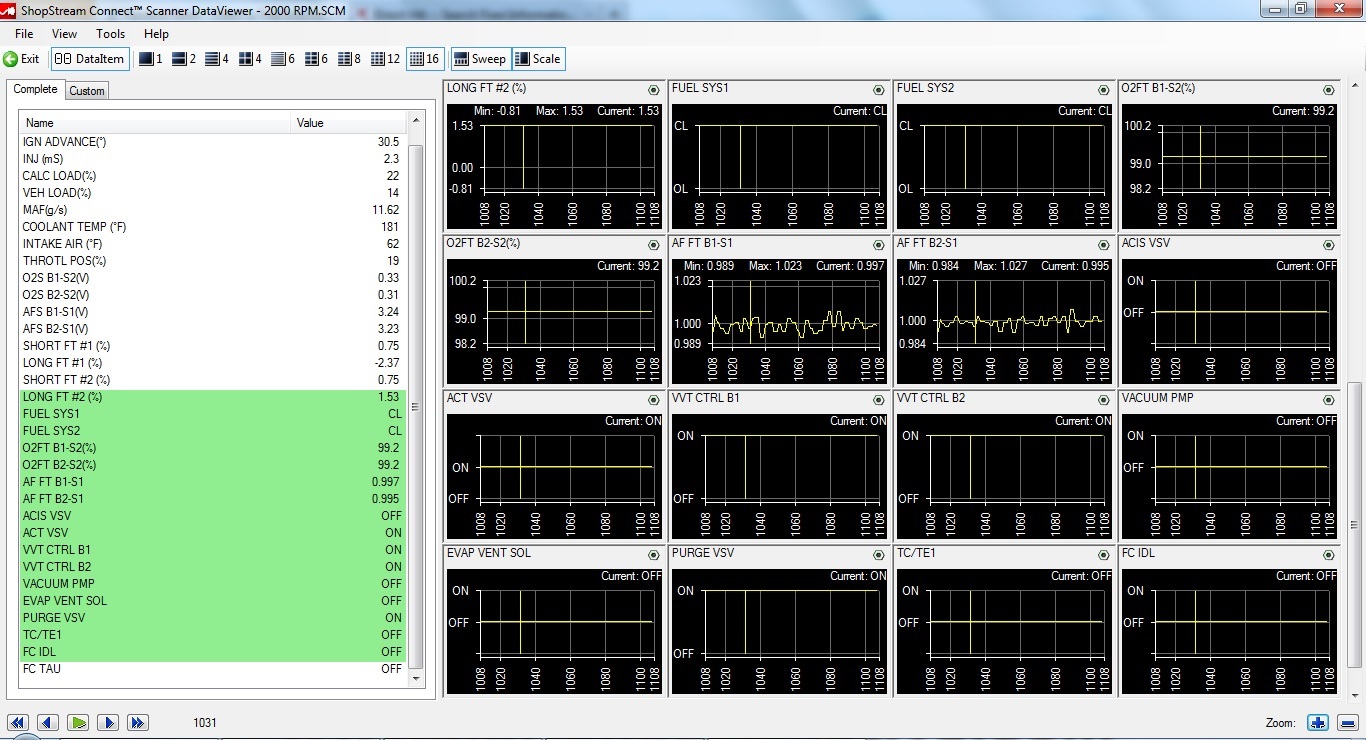Click the green Exit arrow button
Screen dimensions: 1366x740
(22, 59)
